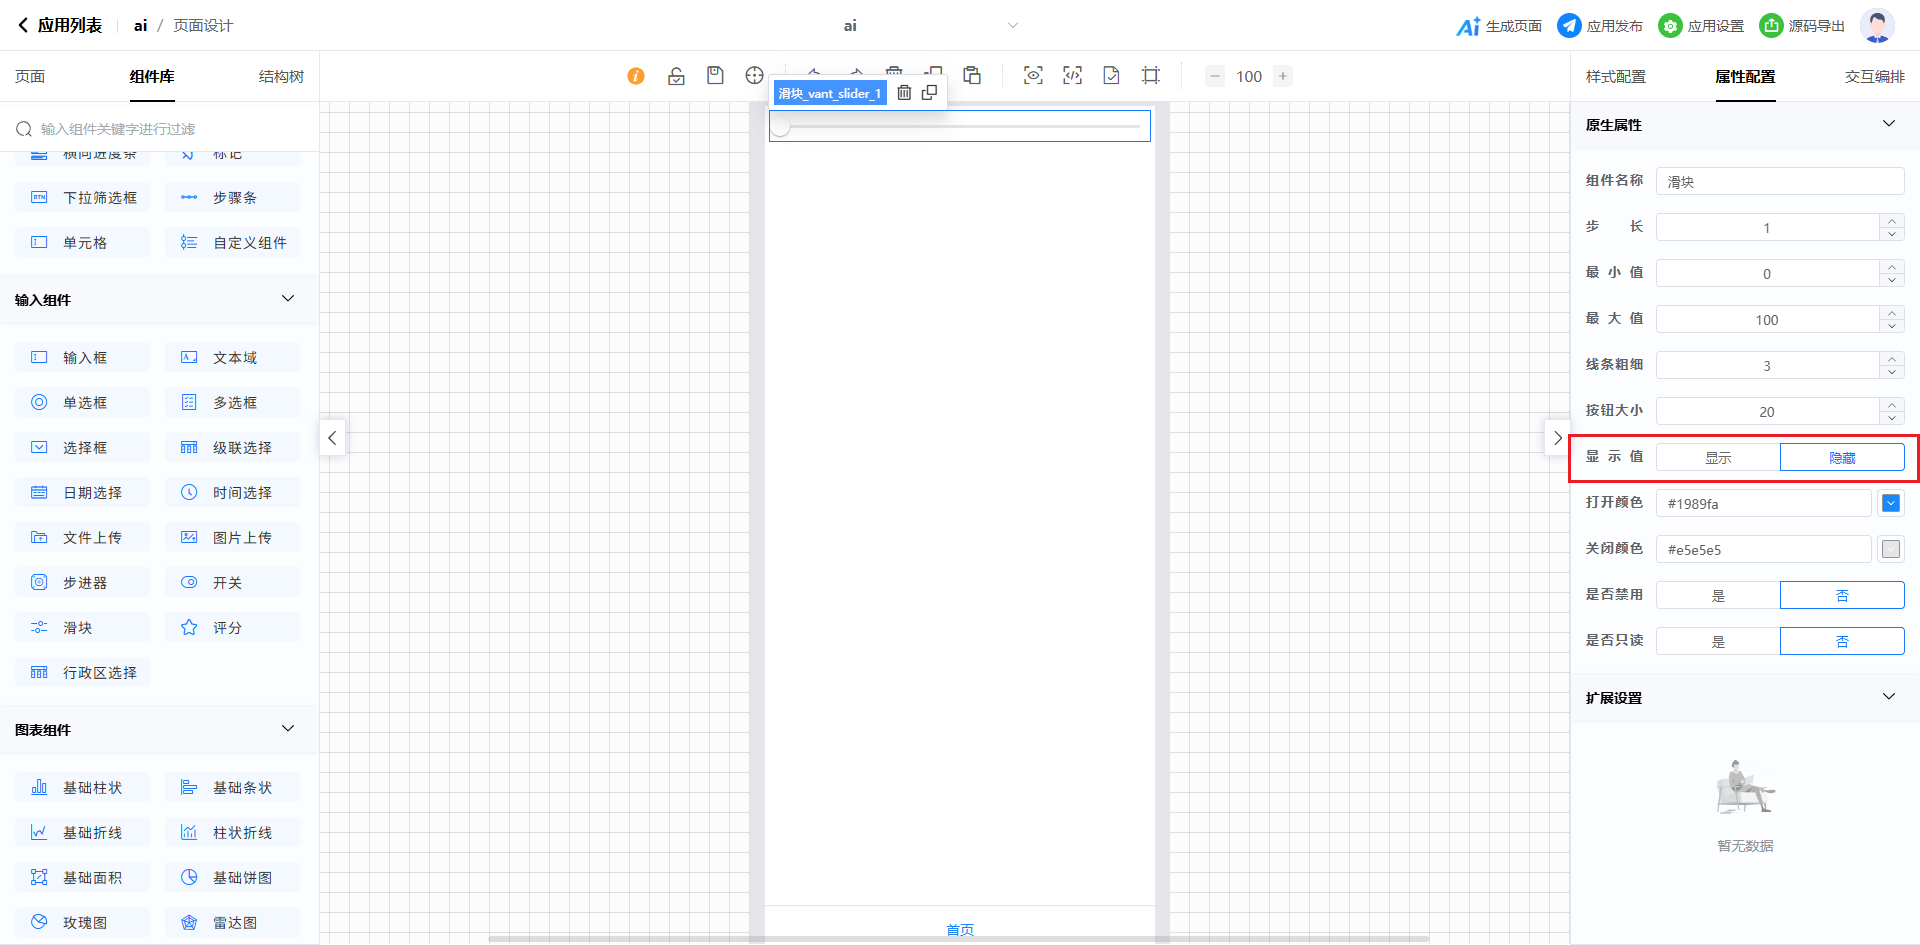Collapse the 输入组件 section
Viewport: 1920px width, 945px height.
pos(288,299)
